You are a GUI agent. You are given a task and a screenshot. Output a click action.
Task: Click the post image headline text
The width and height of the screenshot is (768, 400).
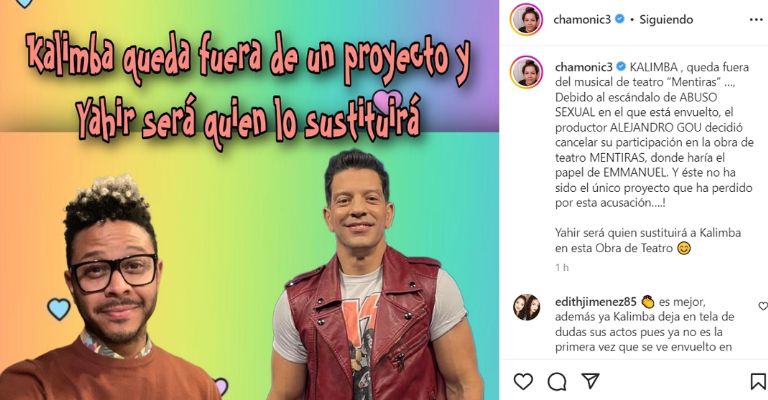pos(249,88)
